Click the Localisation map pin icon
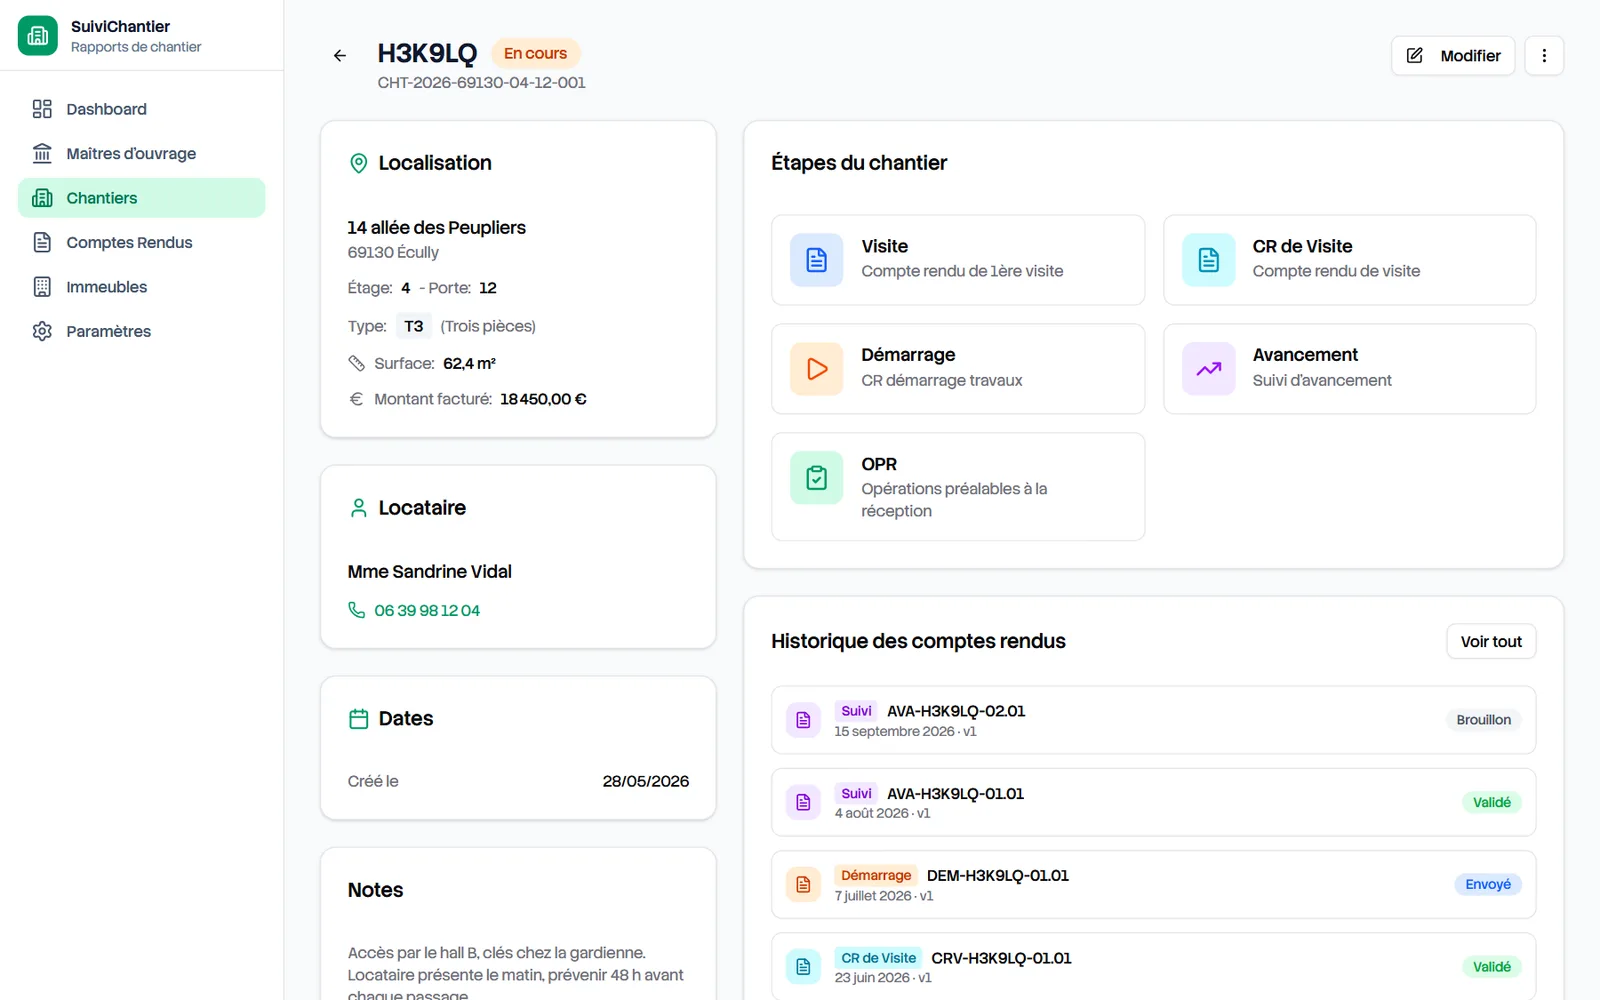 (359, 163)
